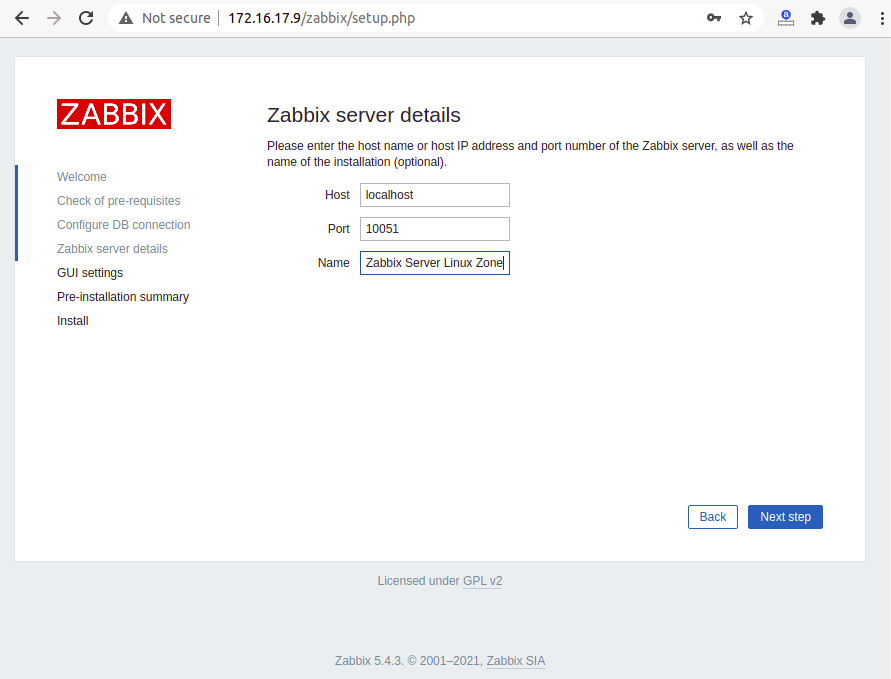Viewport: 891px width, 679px height.
Task: Select Pre-installation summary step
Action: tap(123, 297)
